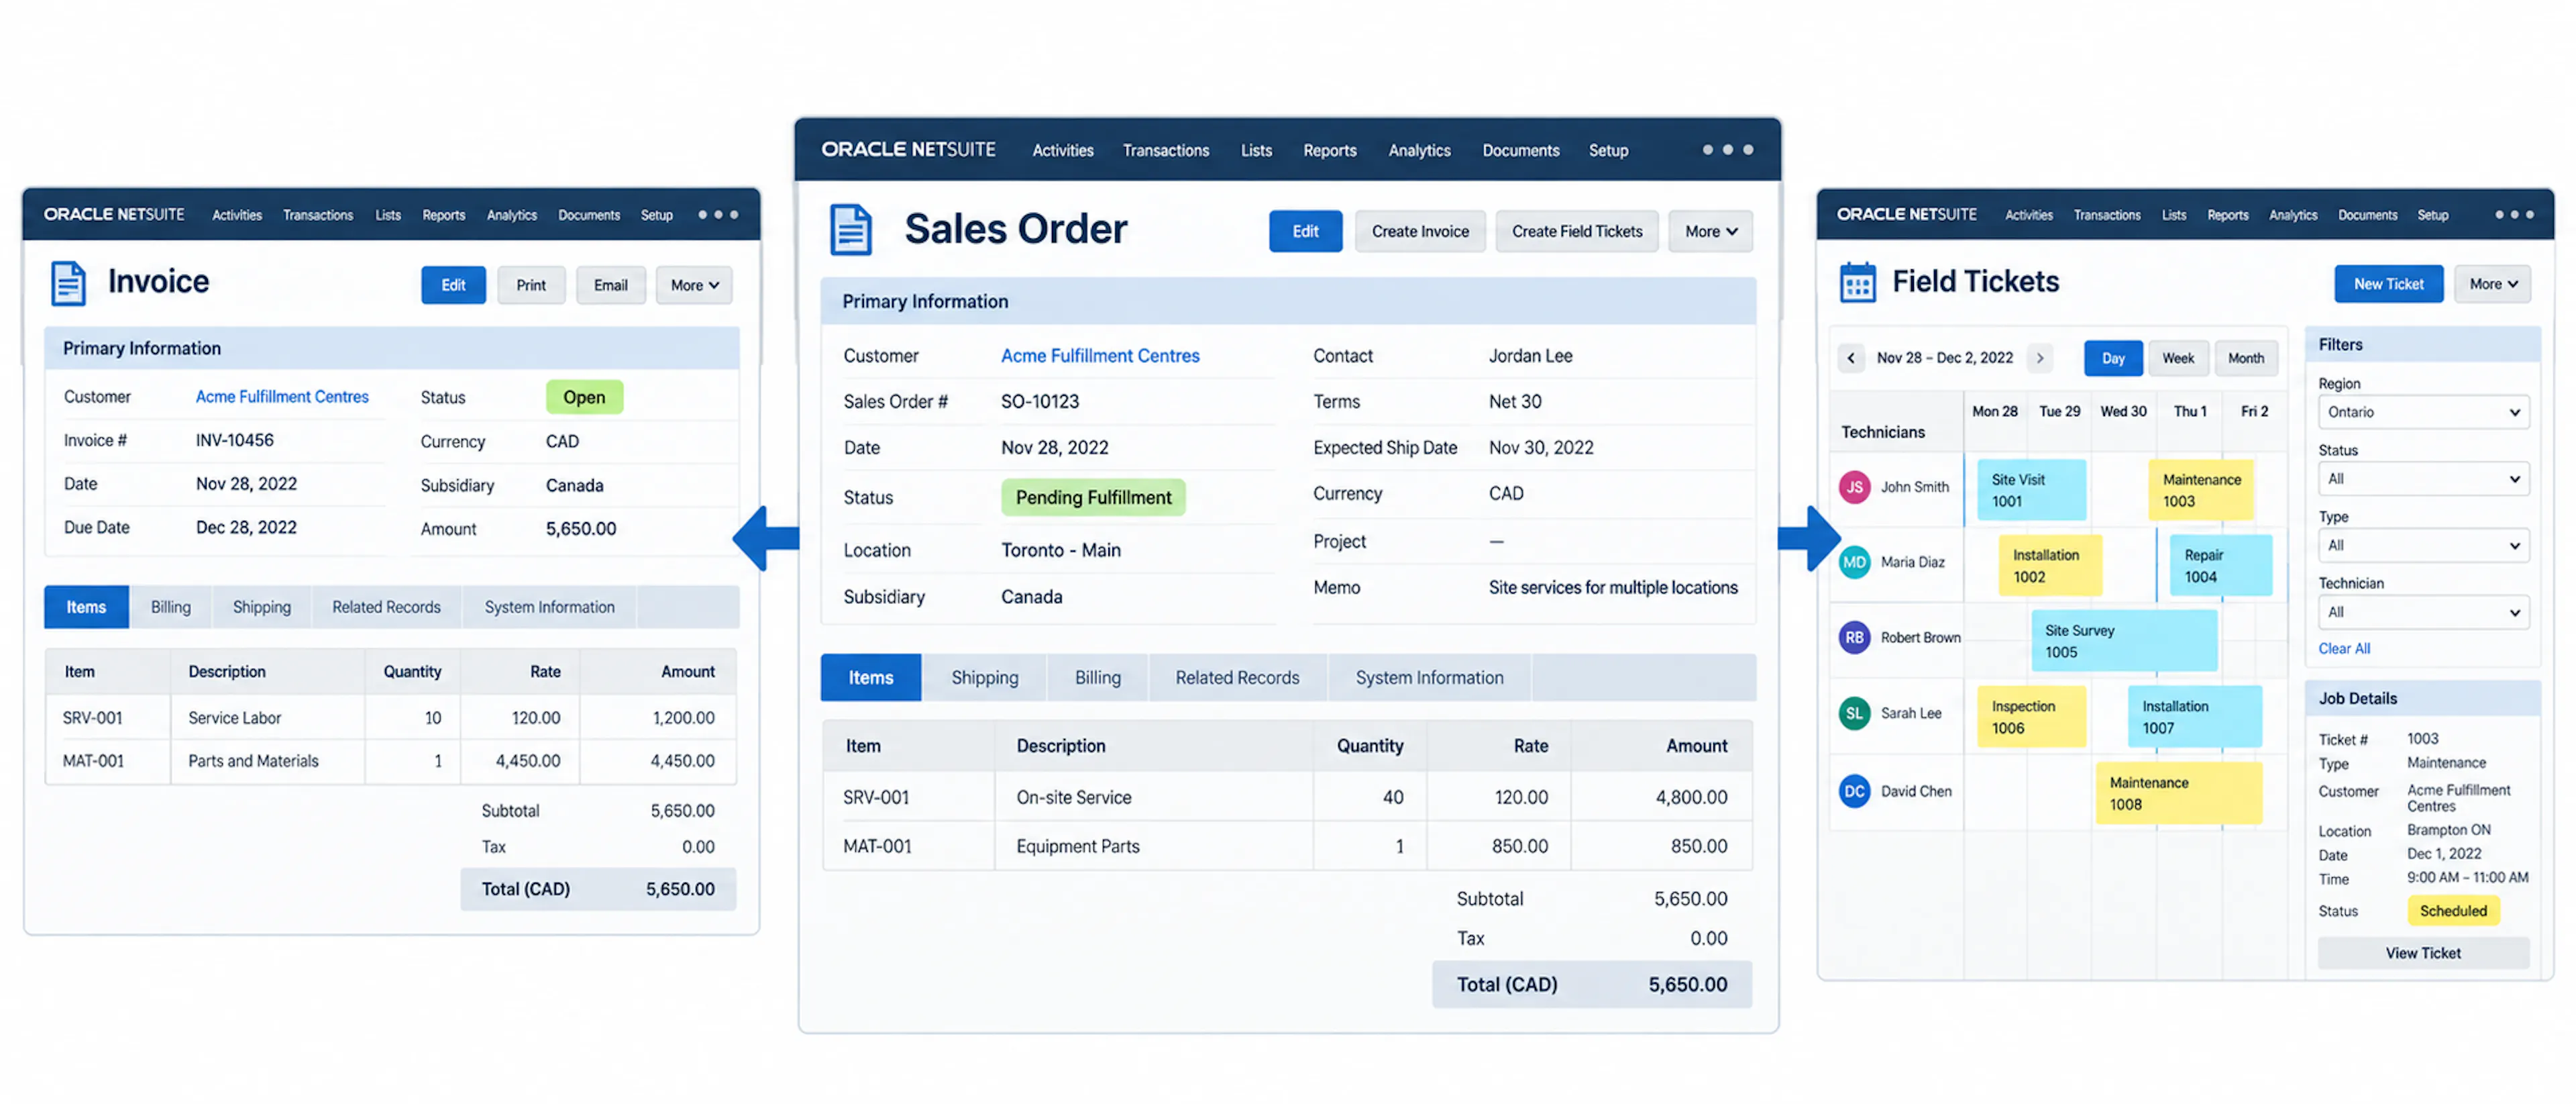
Task: Select Installation 1002 ticket block
Action: (x=2050, y=565)
